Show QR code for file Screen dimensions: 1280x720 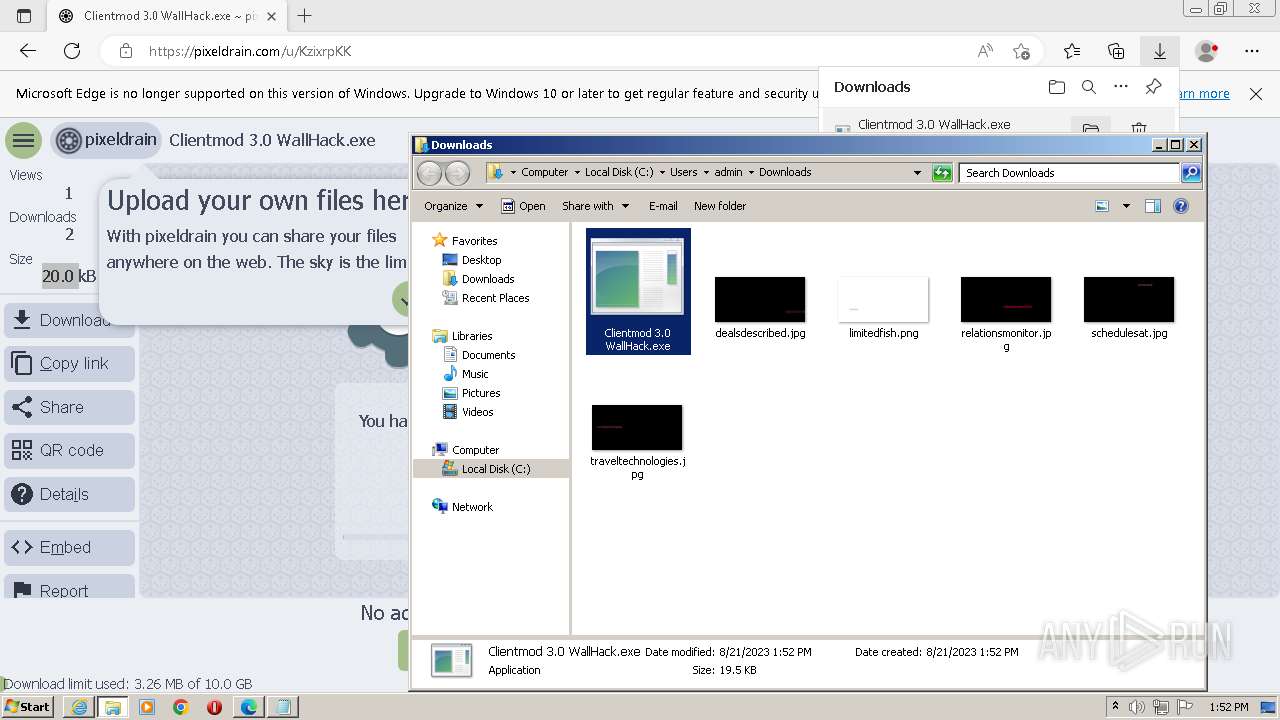pos(69,450)
